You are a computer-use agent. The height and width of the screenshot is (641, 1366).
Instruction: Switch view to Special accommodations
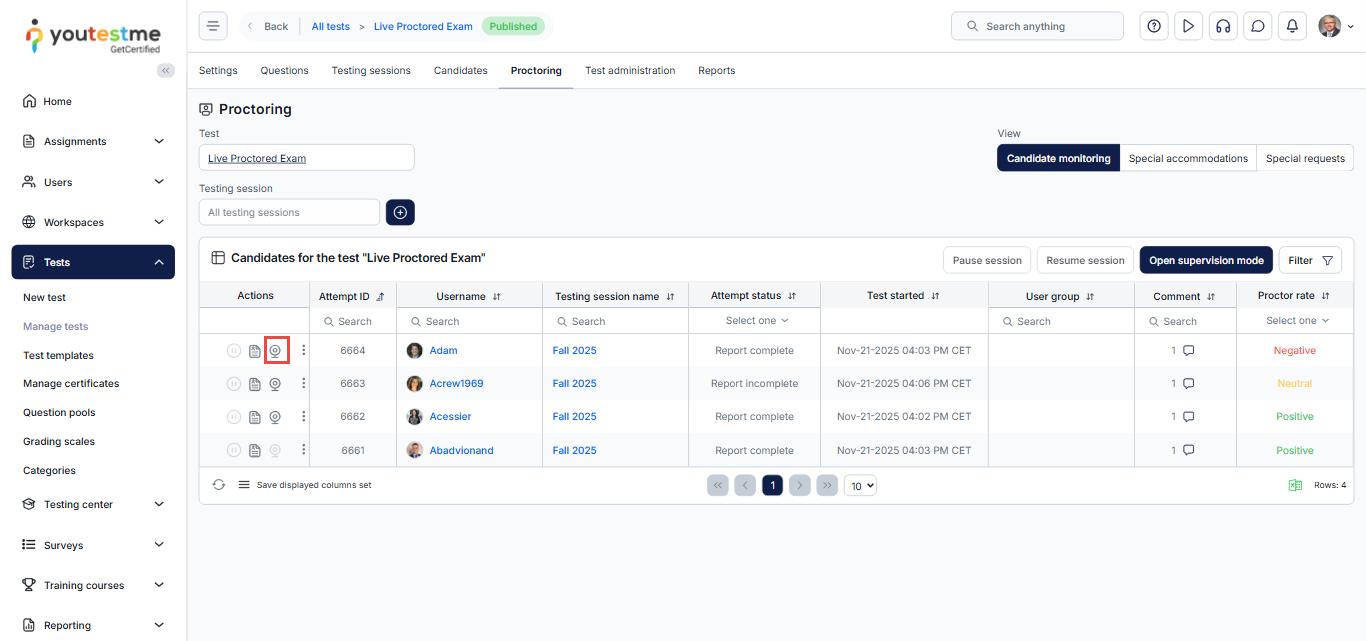pos(1188,158)
